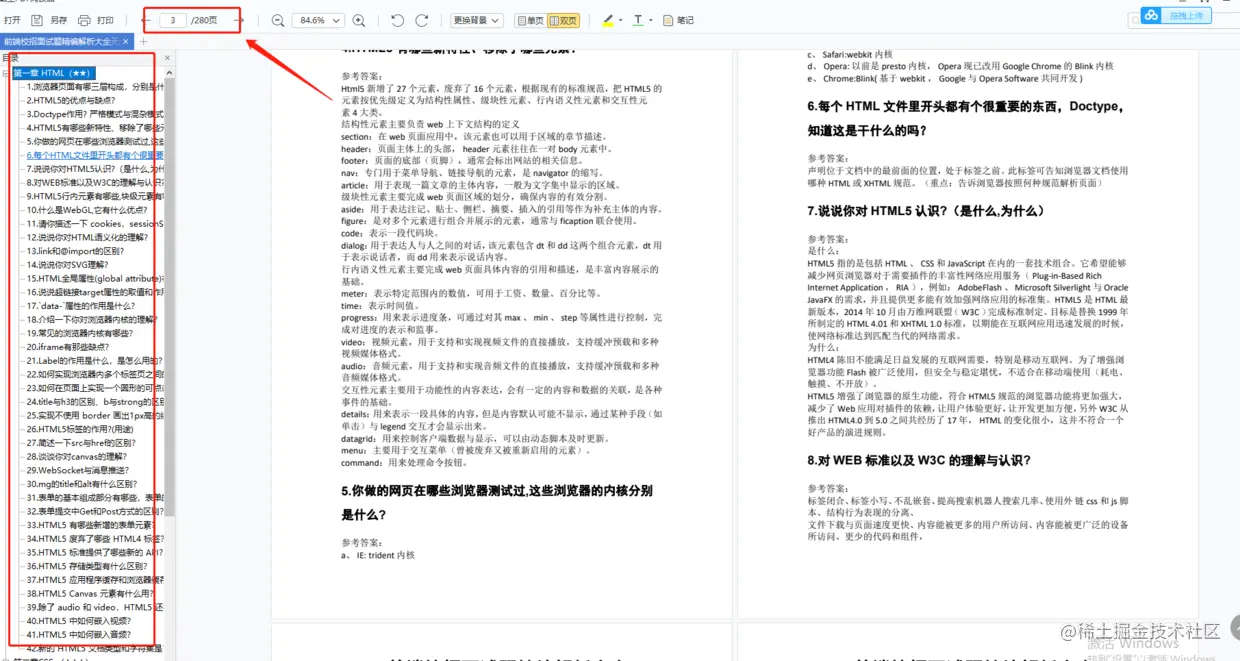1240x661 pixels.
Task: Open outline item 7.说说你对HTML5认识
Action: 95,169
